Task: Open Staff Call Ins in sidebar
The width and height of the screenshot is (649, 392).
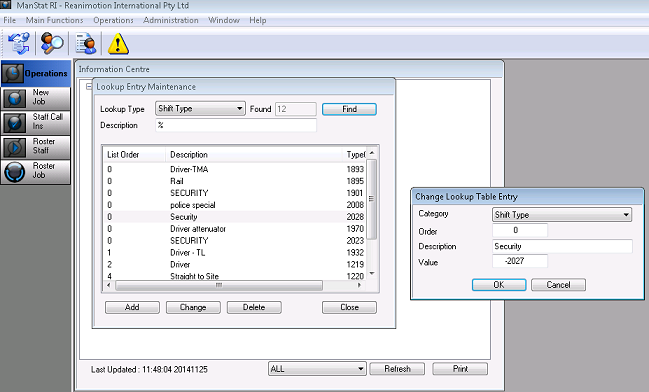Action: (x=36, y=123)
